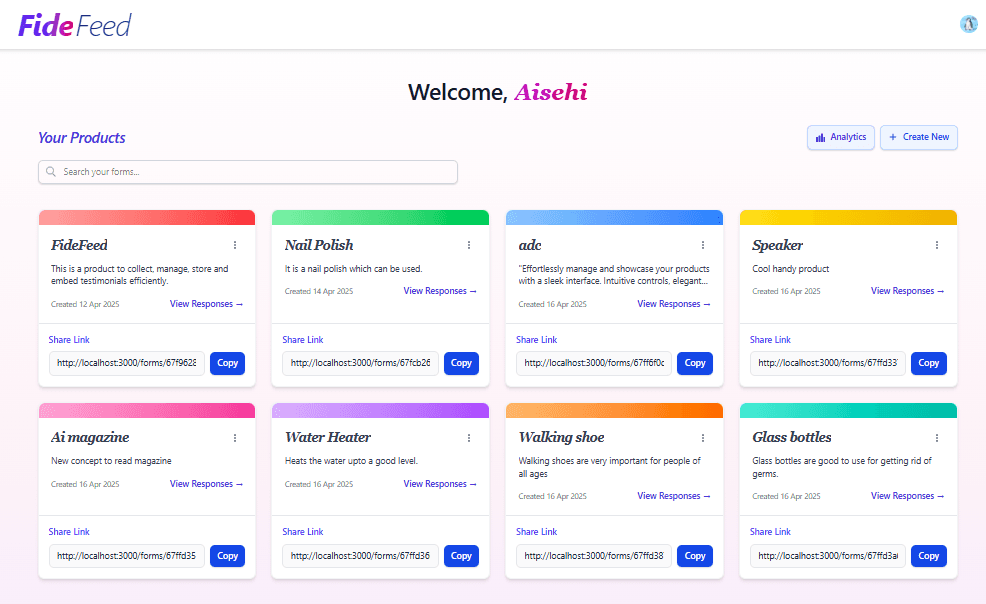Open the user avatar in the header

click(967, 23)
